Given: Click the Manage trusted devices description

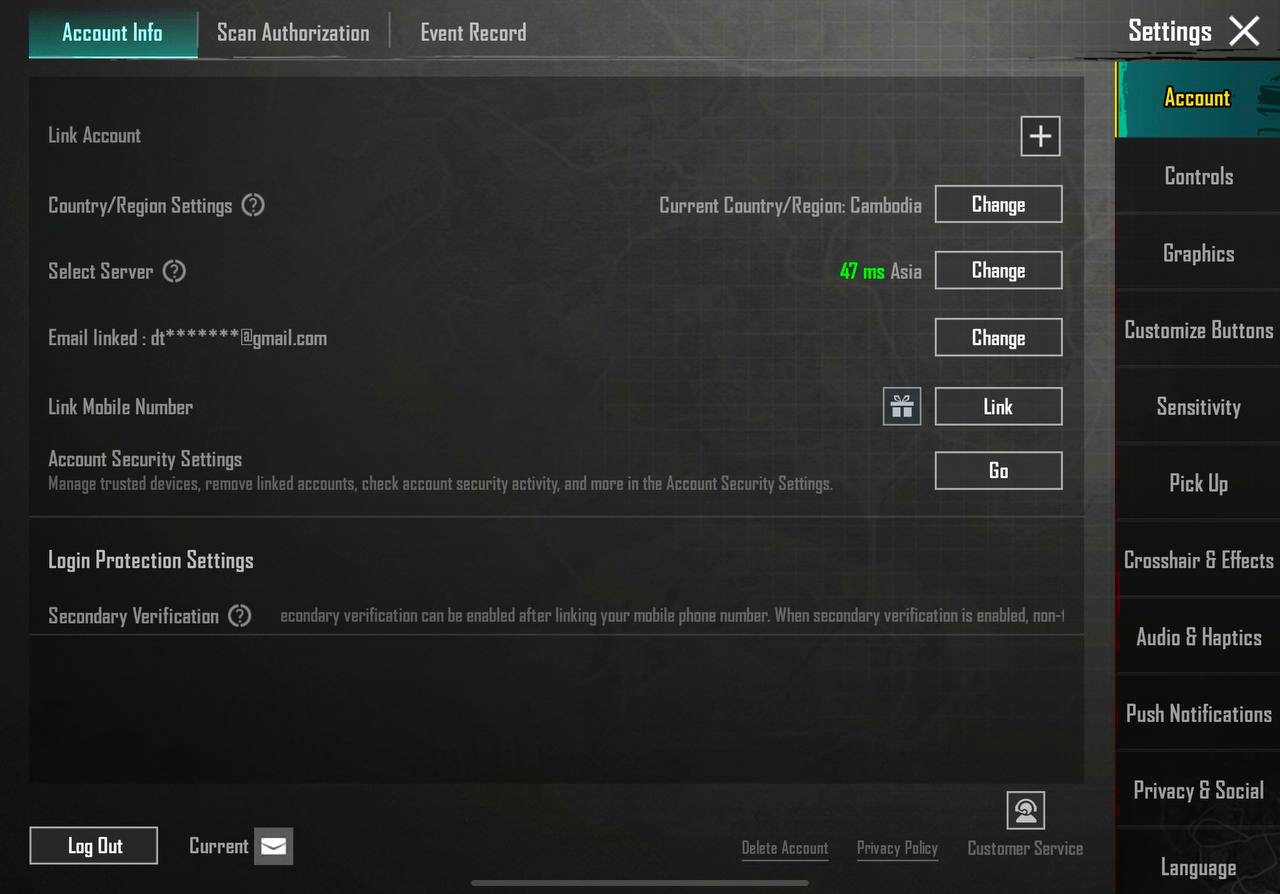Looking at the screenshot, I should pyautogui.click(x=440, y=484).
